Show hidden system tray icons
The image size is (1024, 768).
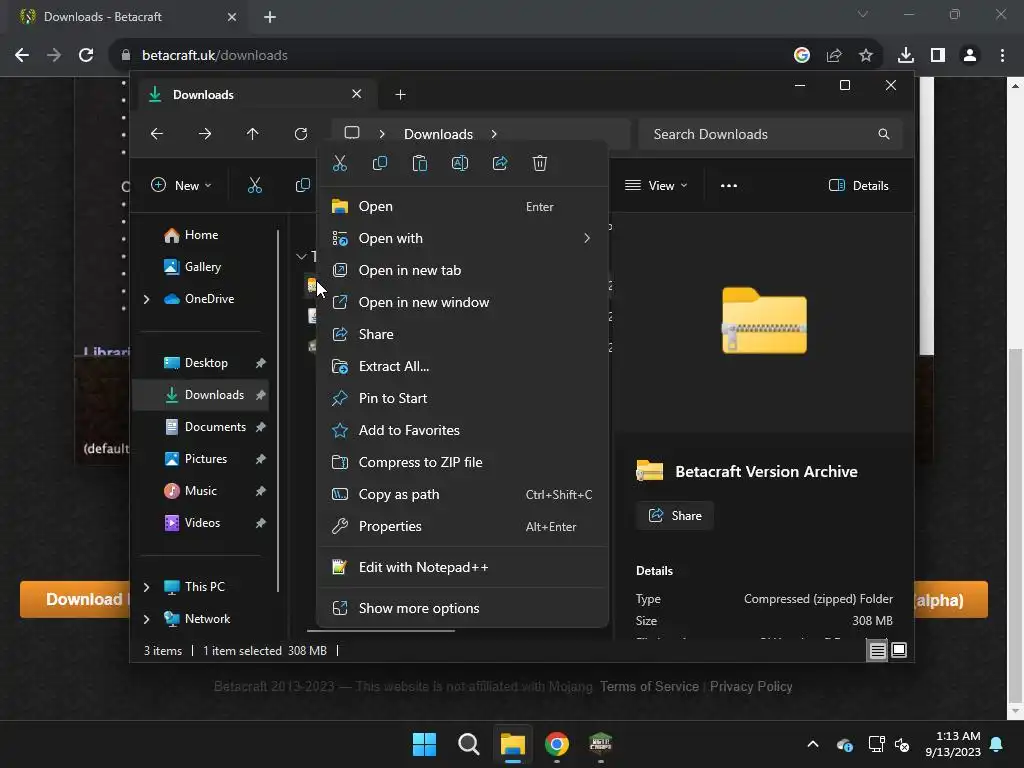pyautogui.click(x=813, y=744)
